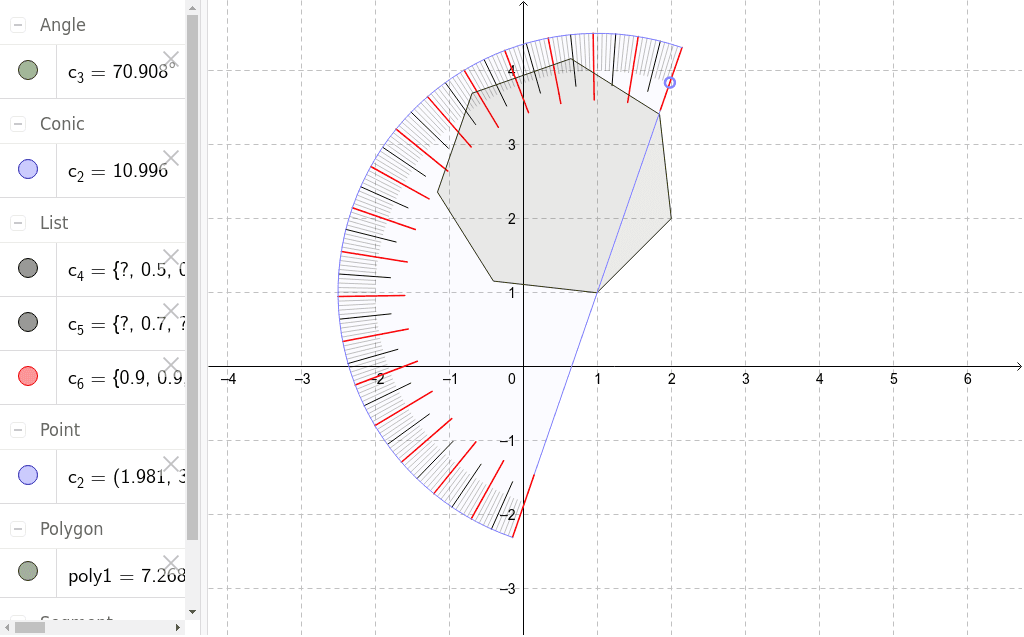Toggle visibility of angle c3
Image resolution: width=1024 pixels, height=637 pixels.
[x=28, y=70]
